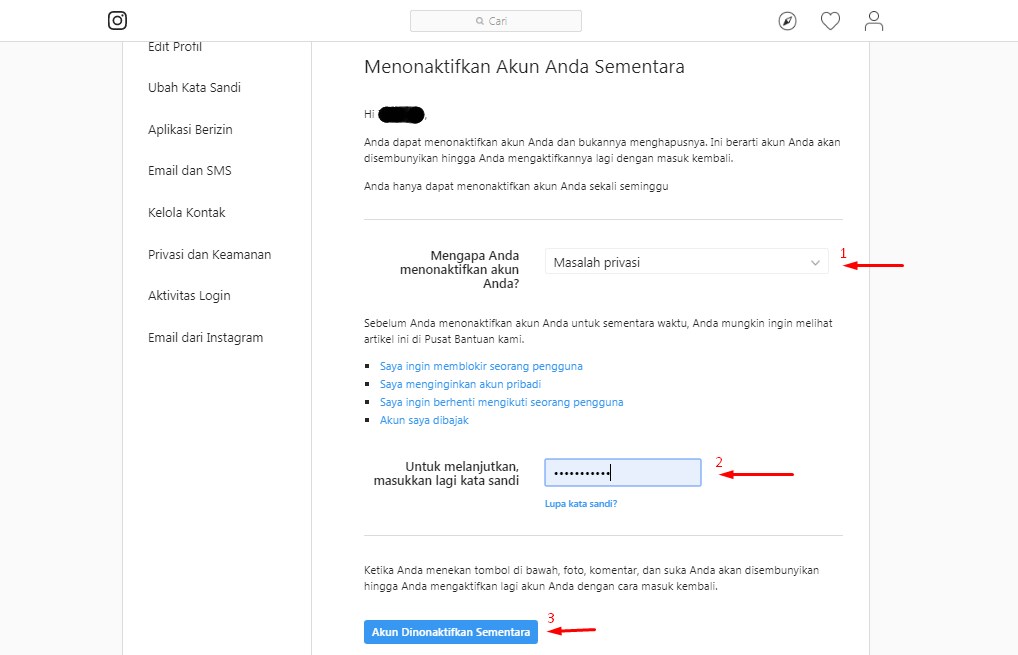Open Edit Profil in sidebar

[175, 47]
